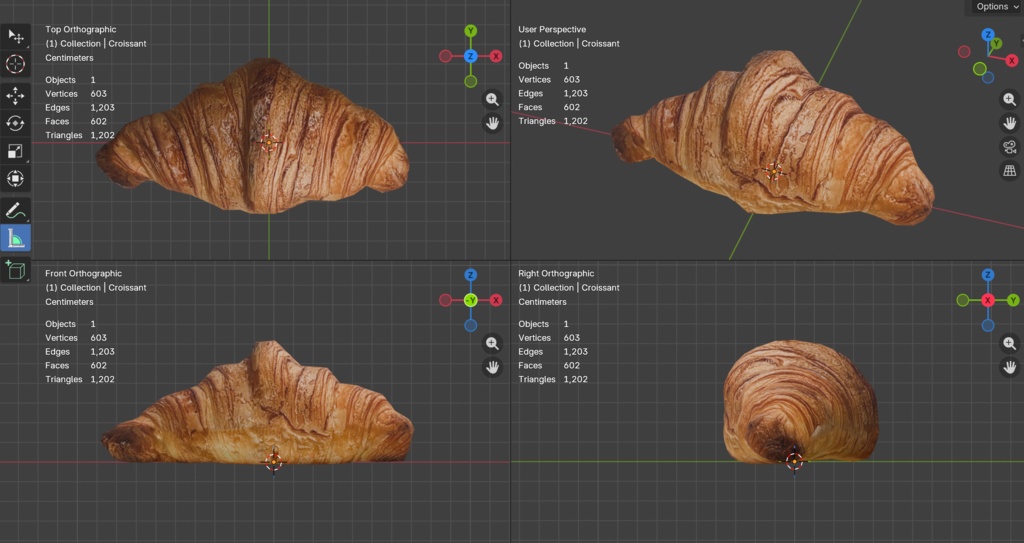Click the 3D cursor in Right Orthographic view
Viewport: 1024px width, 543px height.
click(x=794, y=461)
